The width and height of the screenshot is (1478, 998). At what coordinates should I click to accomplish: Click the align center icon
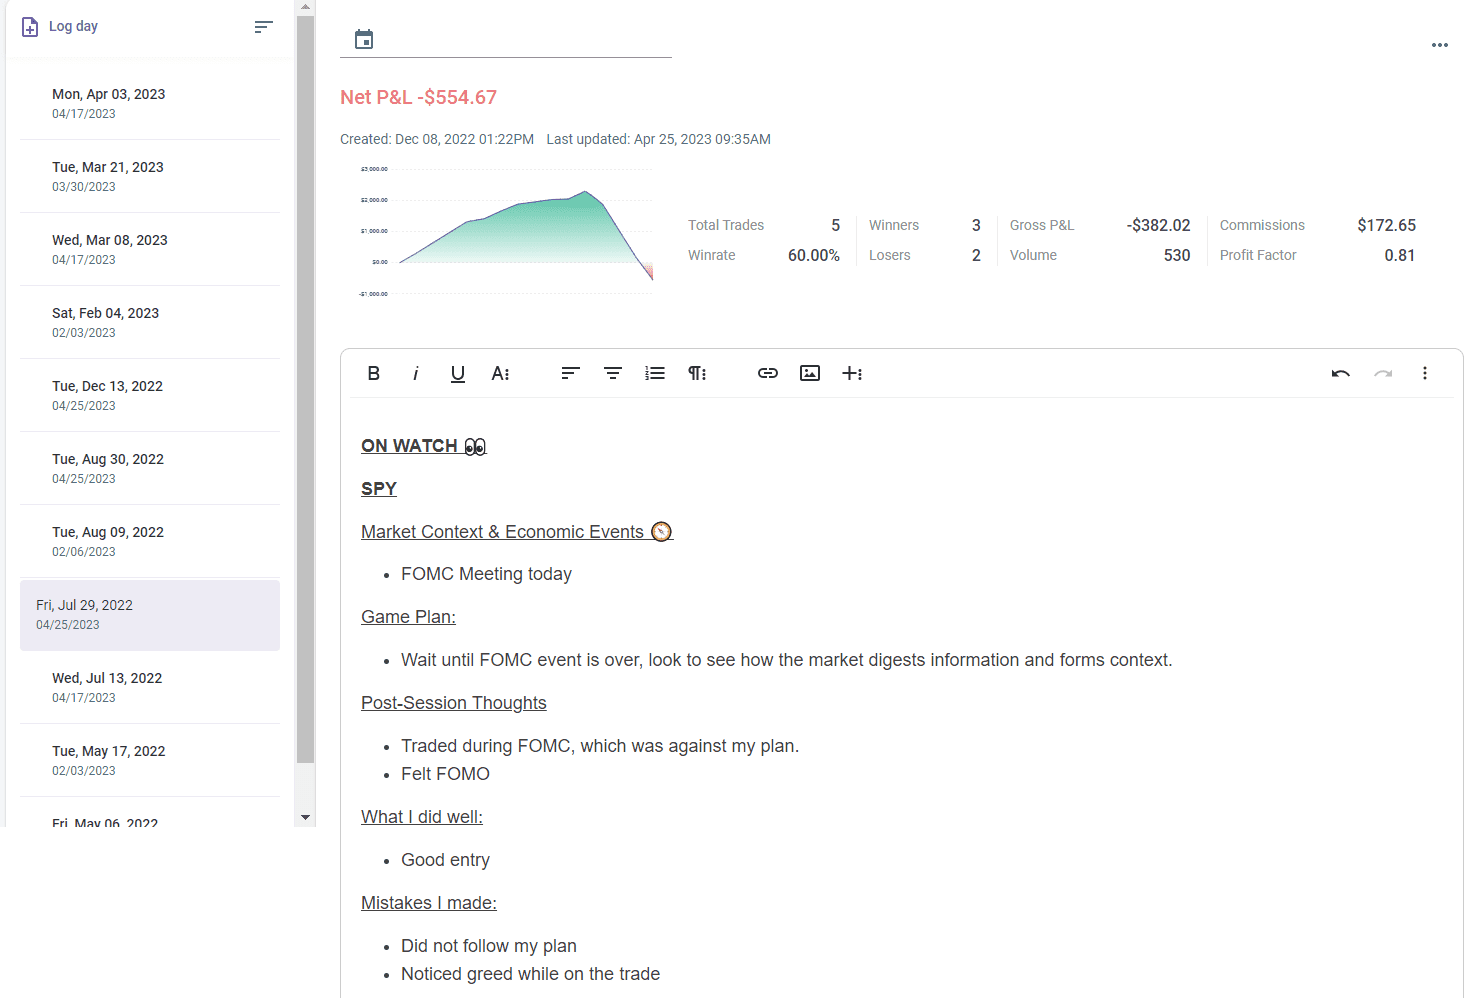tap(613, 373)
